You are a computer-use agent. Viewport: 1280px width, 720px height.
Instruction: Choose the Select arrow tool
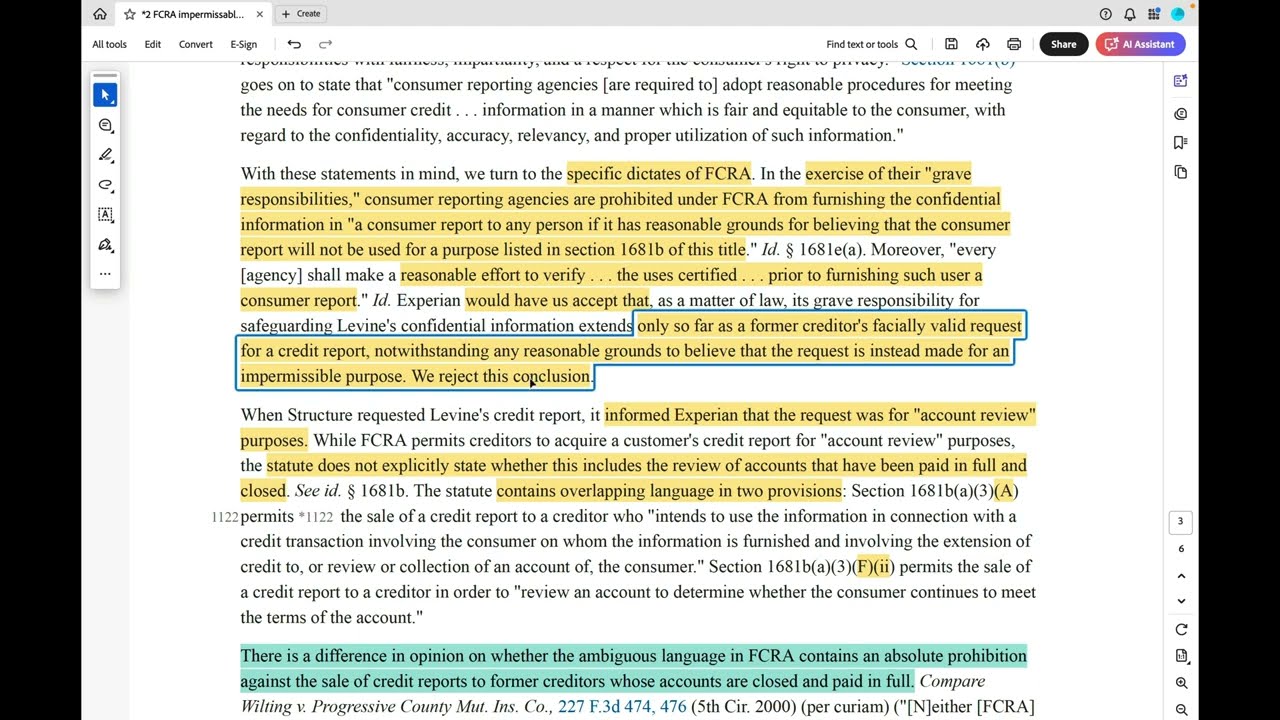click(105, 95)
